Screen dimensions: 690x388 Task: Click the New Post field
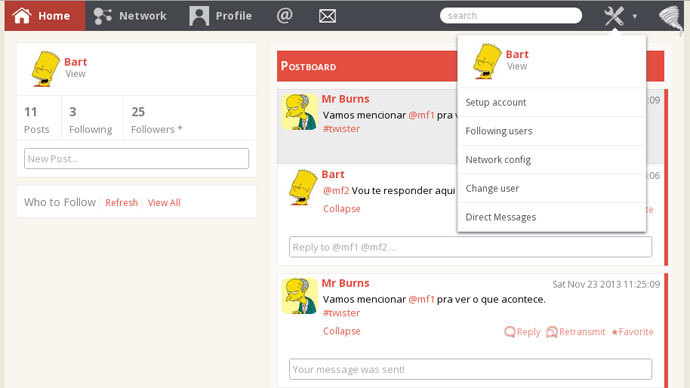(x=136, y=158)
